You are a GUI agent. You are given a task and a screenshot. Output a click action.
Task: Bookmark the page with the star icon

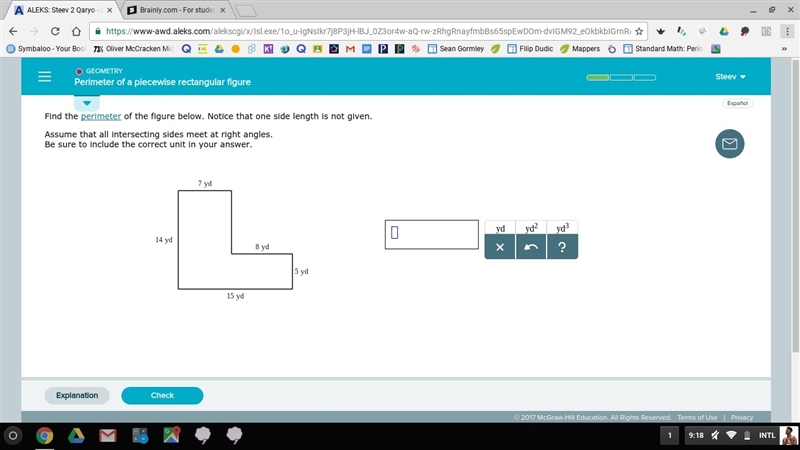pyautogui.click(x=639, y=31)
